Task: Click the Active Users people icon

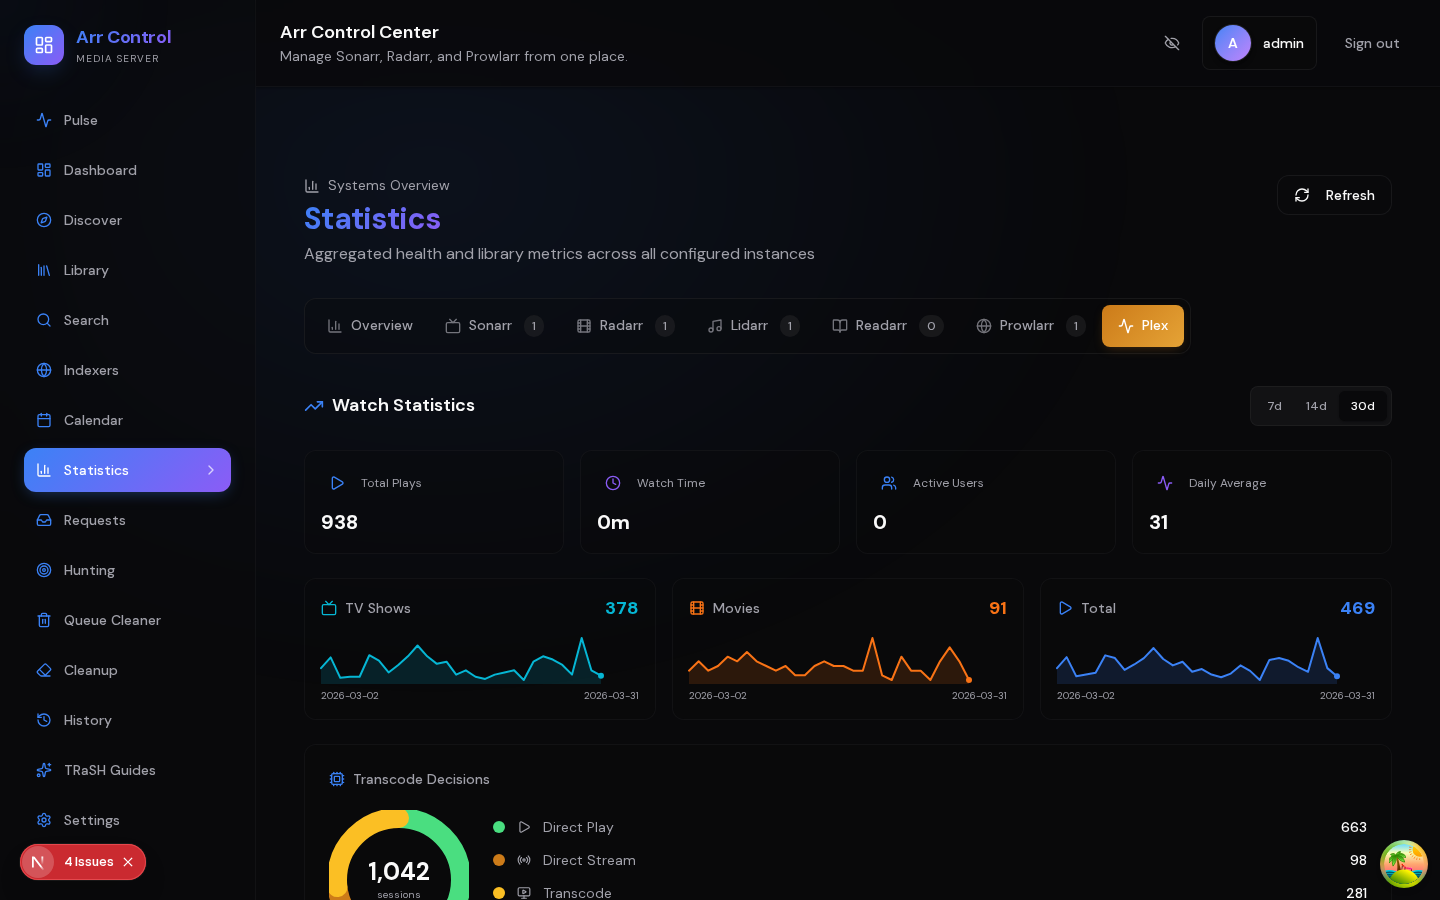Action: (889, 483)
